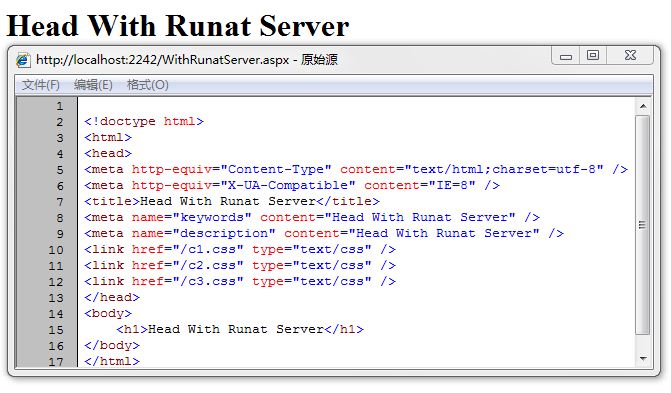Screen dimensions: 671x393
Task: Click the meta description source line
Action: (x=324, y=233)
